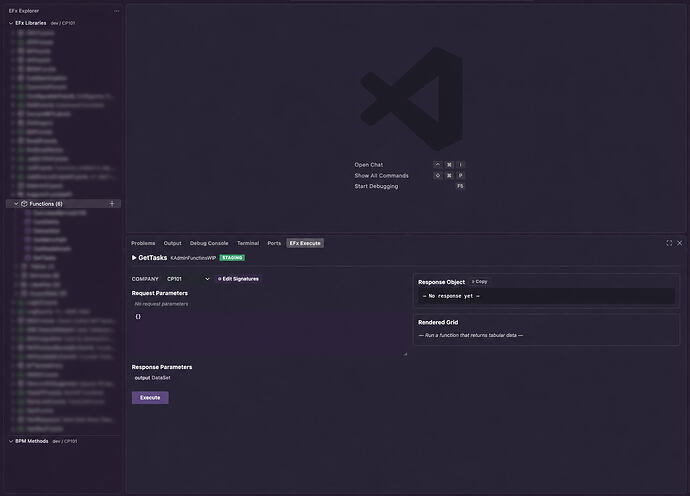Click the 'Show All Commands' hint

point(382,176)
